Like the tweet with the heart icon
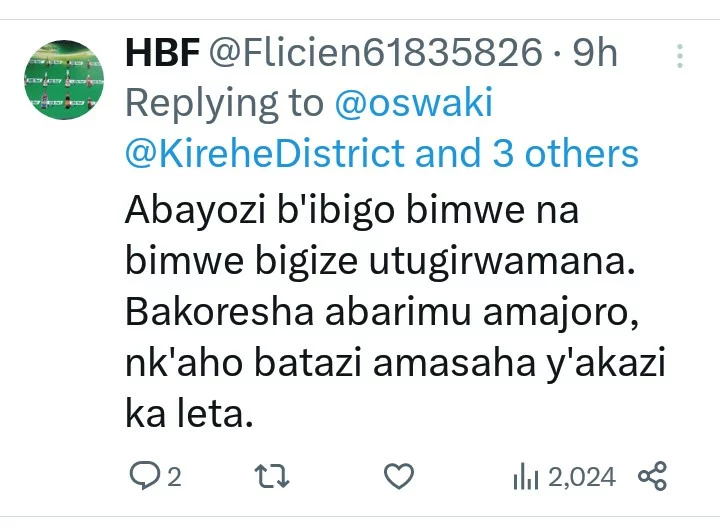The width and height of the screenshot is (720, 530). click(399, 476)
